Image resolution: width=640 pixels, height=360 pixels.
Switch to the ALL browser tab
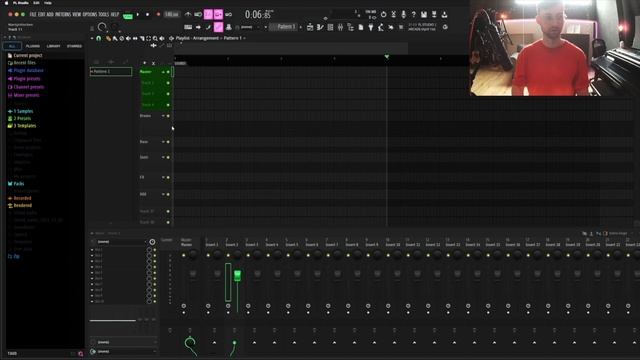[x=12, y=46]
